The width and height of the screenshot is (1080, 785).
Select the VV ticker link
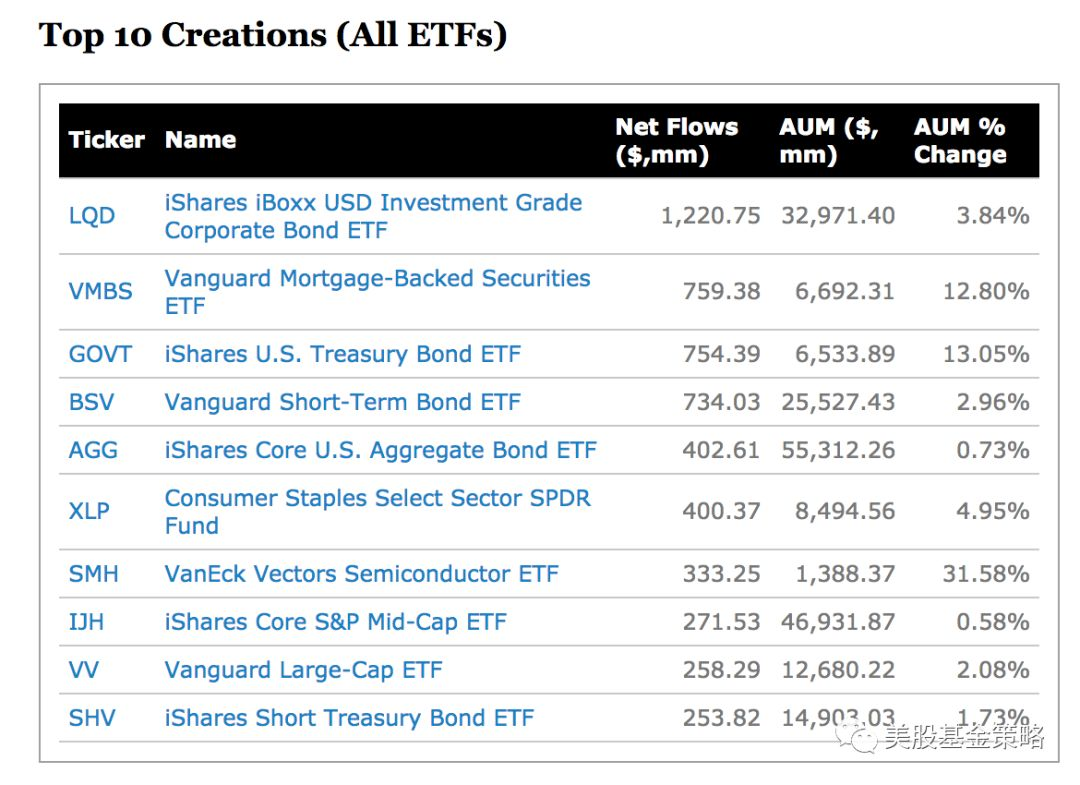84,670
